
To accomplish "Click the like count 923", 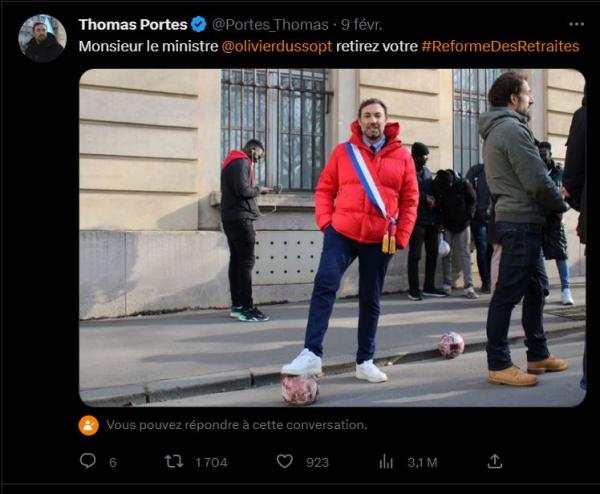I will (317, 462).
